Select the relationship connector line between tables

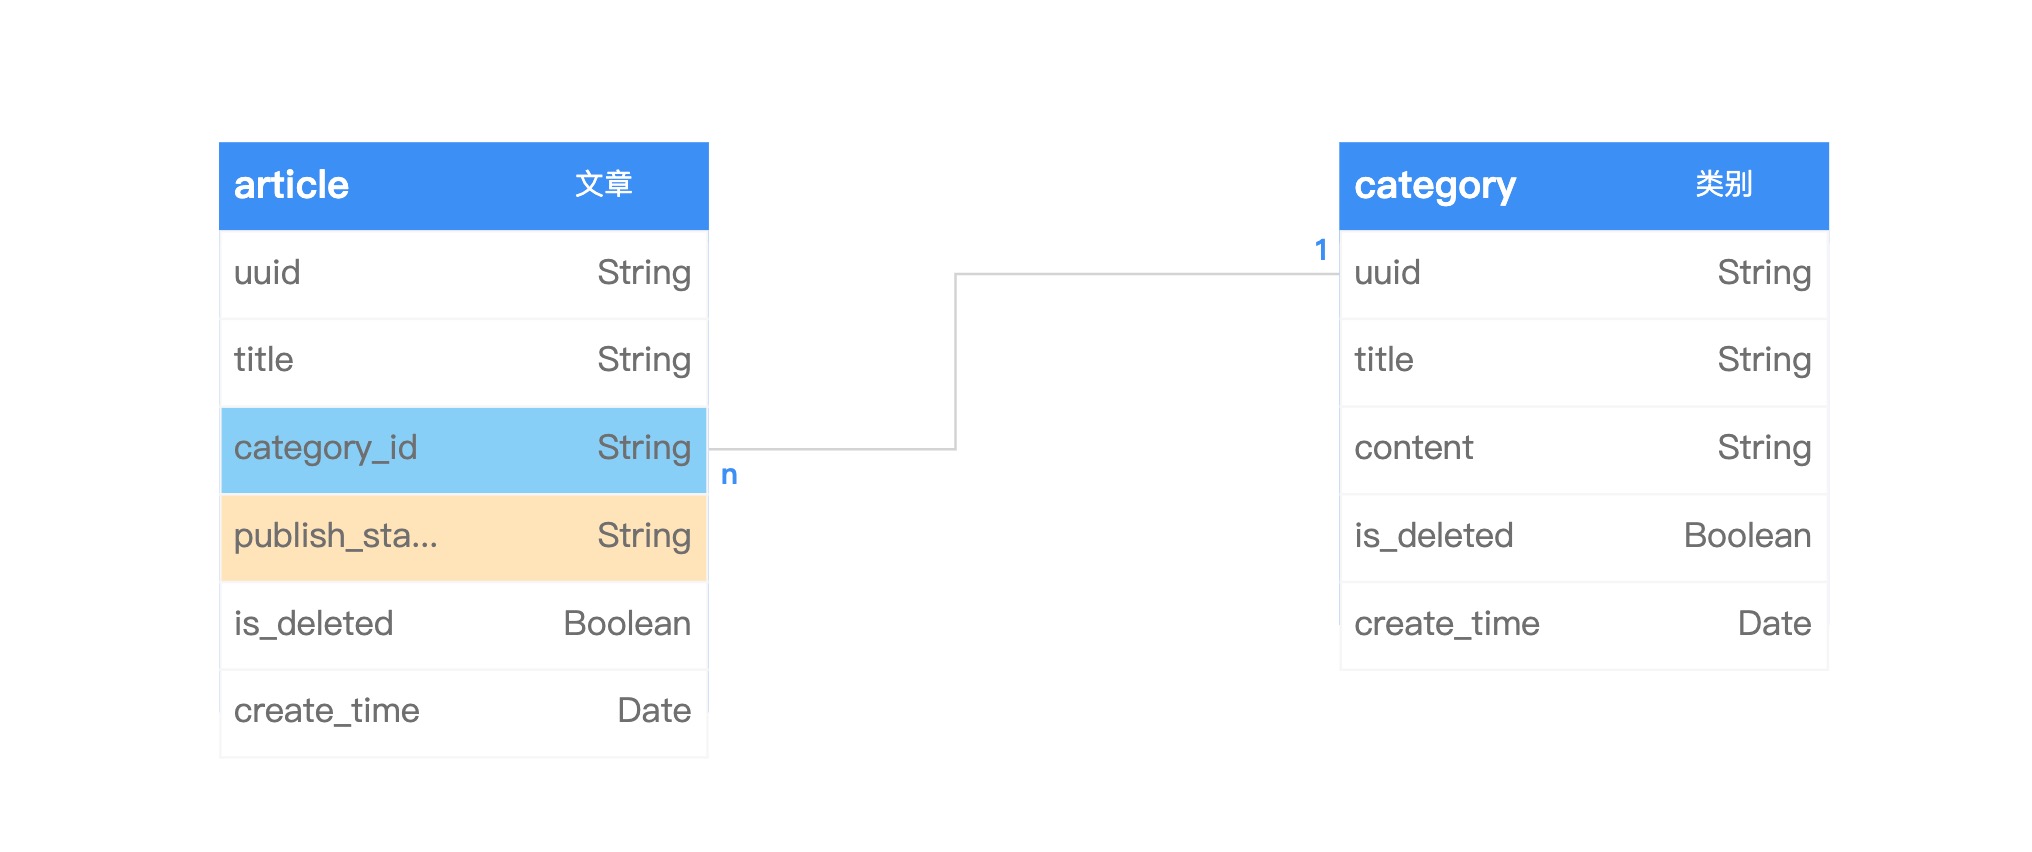coord(956,360)
